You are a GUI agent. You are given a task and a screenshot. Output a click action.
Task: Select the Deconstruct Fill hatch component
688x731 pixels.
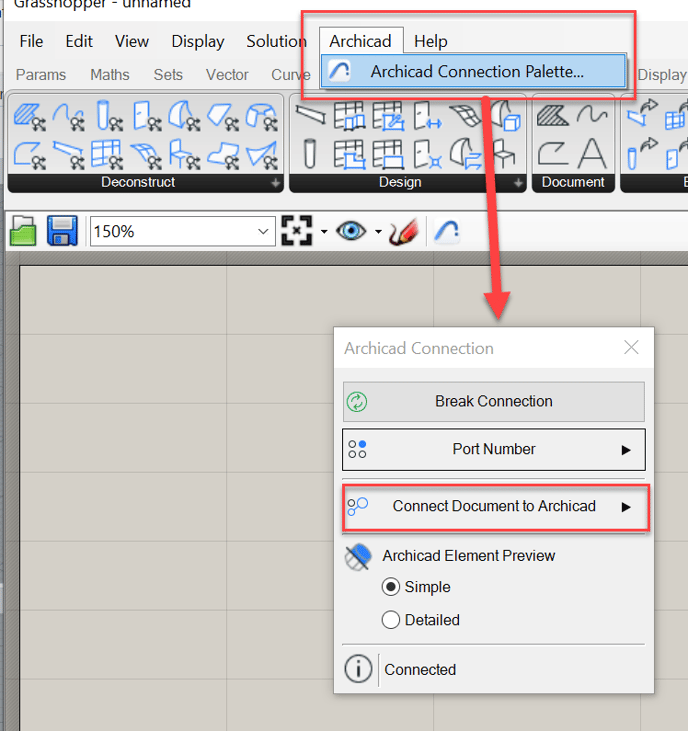pos(29,117)
